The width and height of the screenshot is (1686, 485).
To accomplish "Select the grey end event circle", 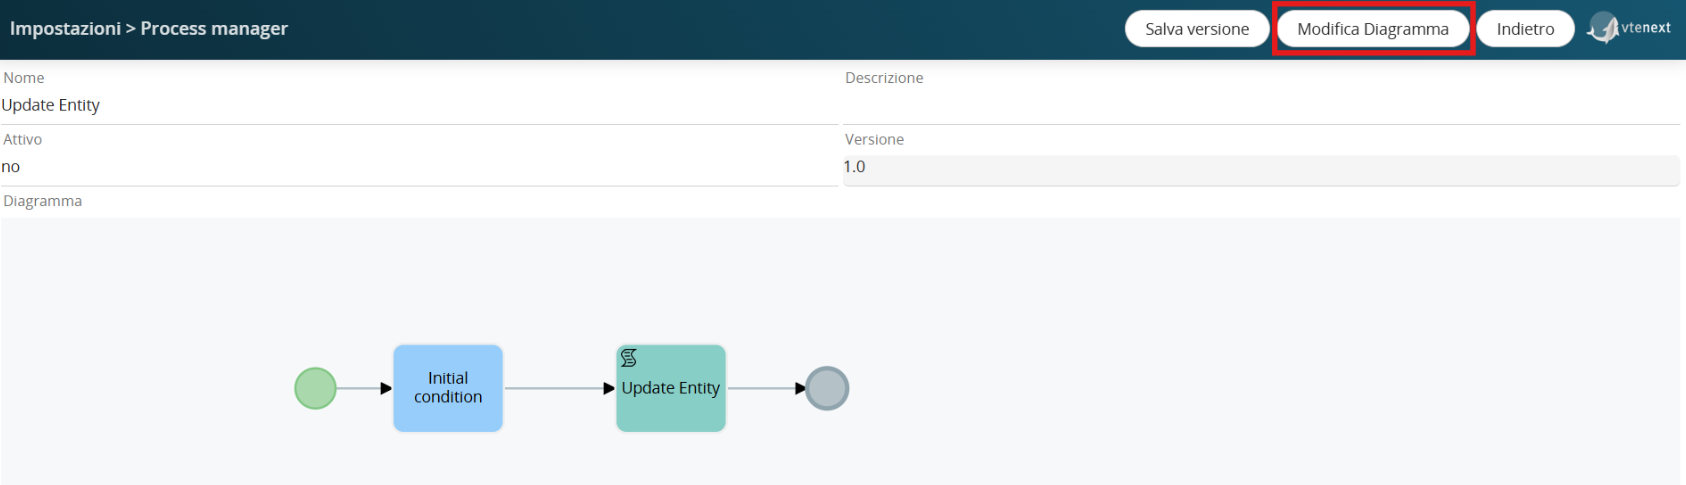I will point(827,388).
